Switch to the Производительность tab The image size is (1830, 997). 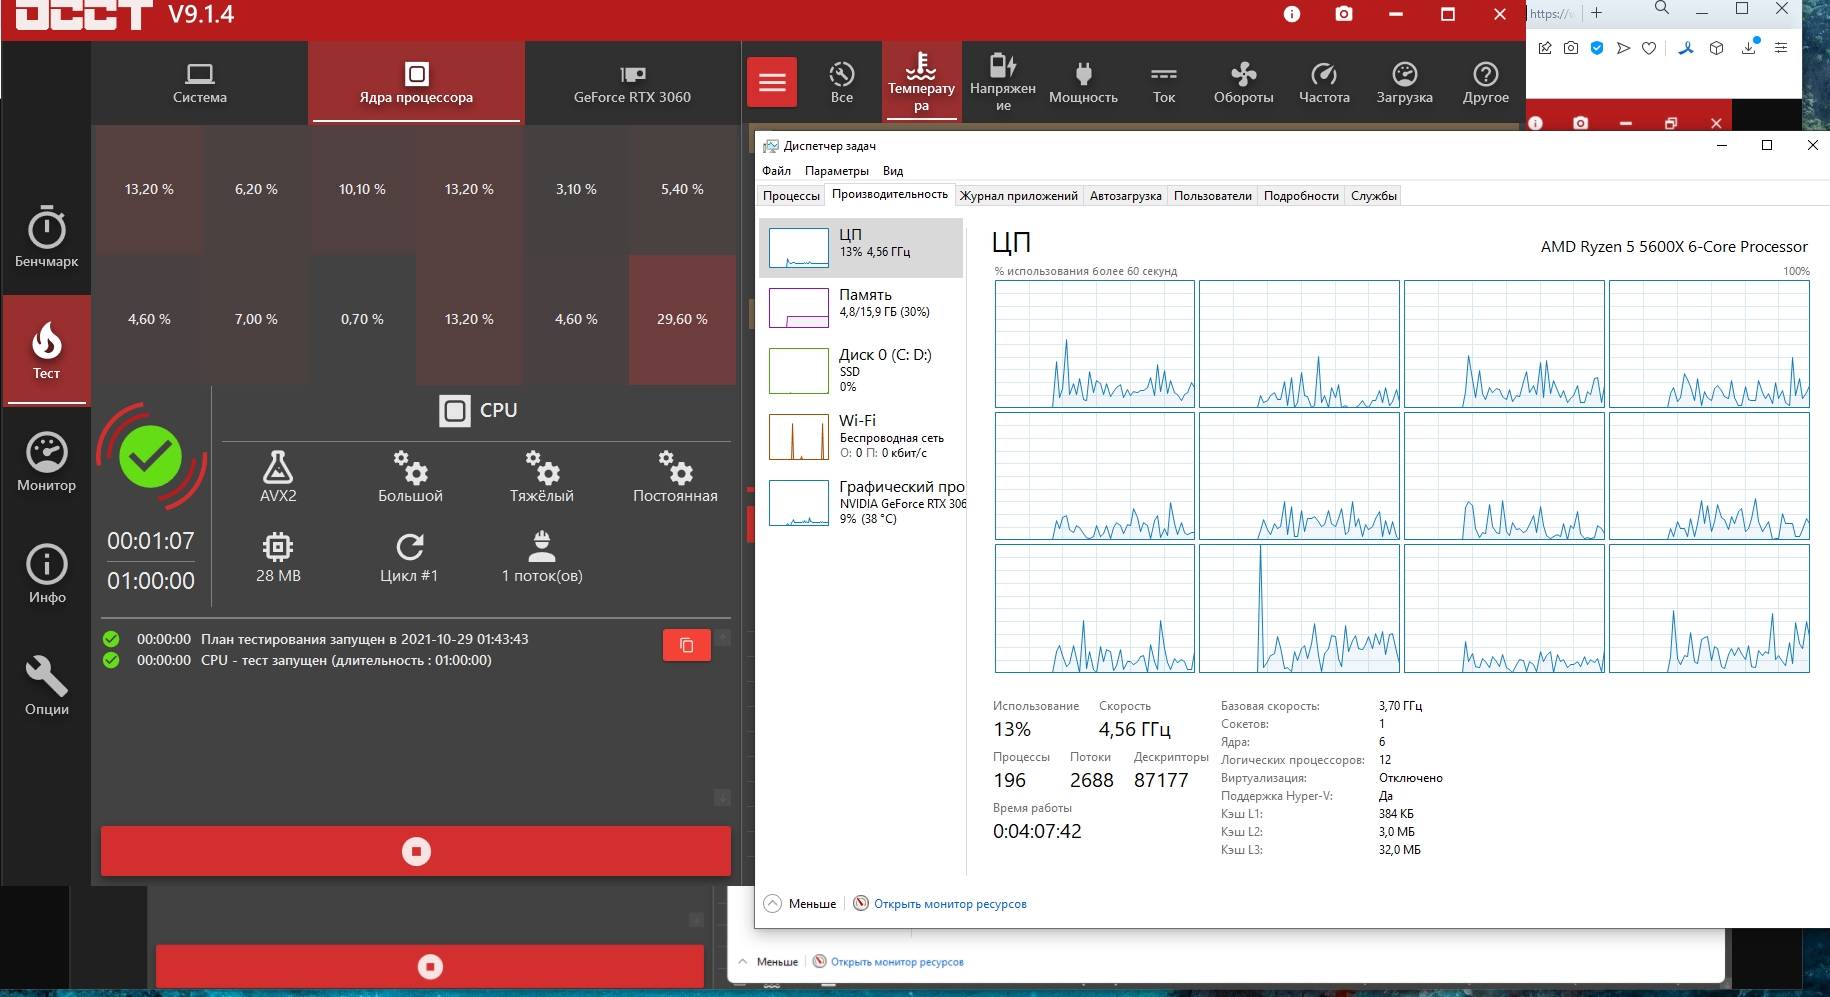(x=890, y=195)
